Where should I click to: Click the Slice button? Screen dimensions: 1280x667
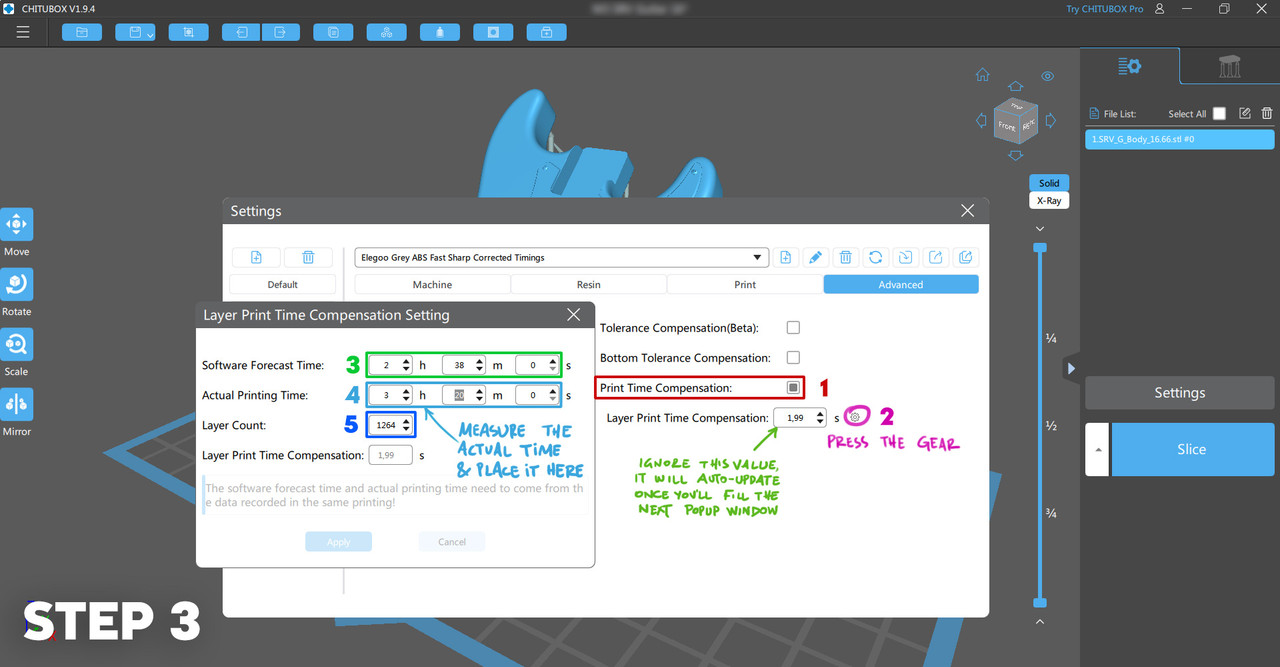[x=1191, y=449]
